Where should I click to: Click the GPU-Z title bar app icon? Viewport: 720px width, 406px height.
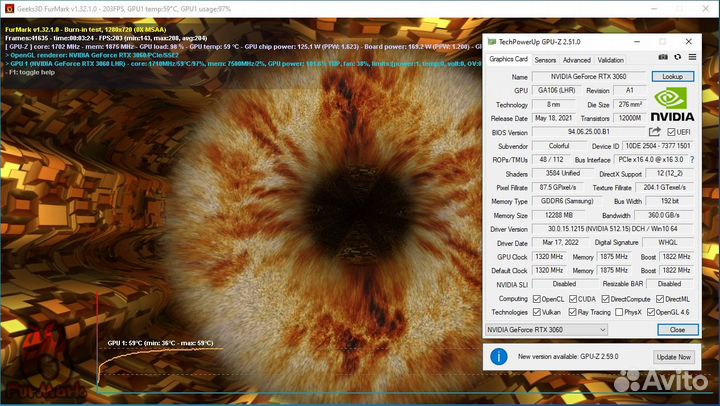click(x=492, y=42)
